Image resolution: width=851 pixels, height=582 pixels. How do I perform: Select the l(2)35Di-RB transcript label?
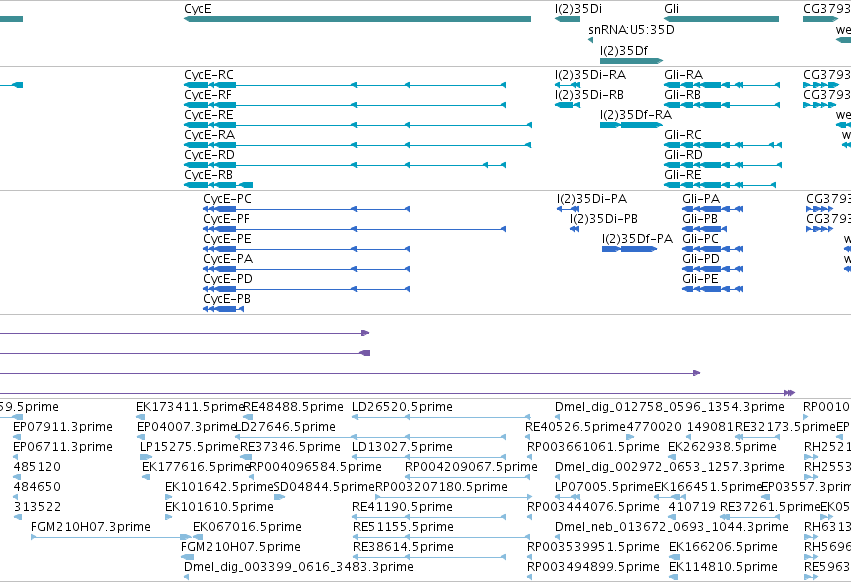(589, 95)
